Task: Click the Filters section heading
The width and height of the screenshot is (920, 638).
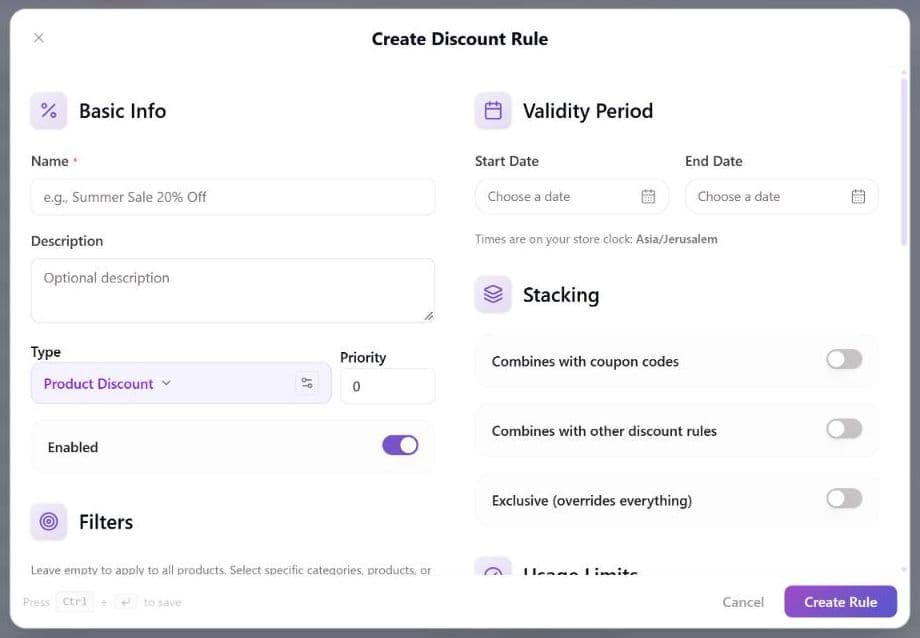Action: [106, 522]
